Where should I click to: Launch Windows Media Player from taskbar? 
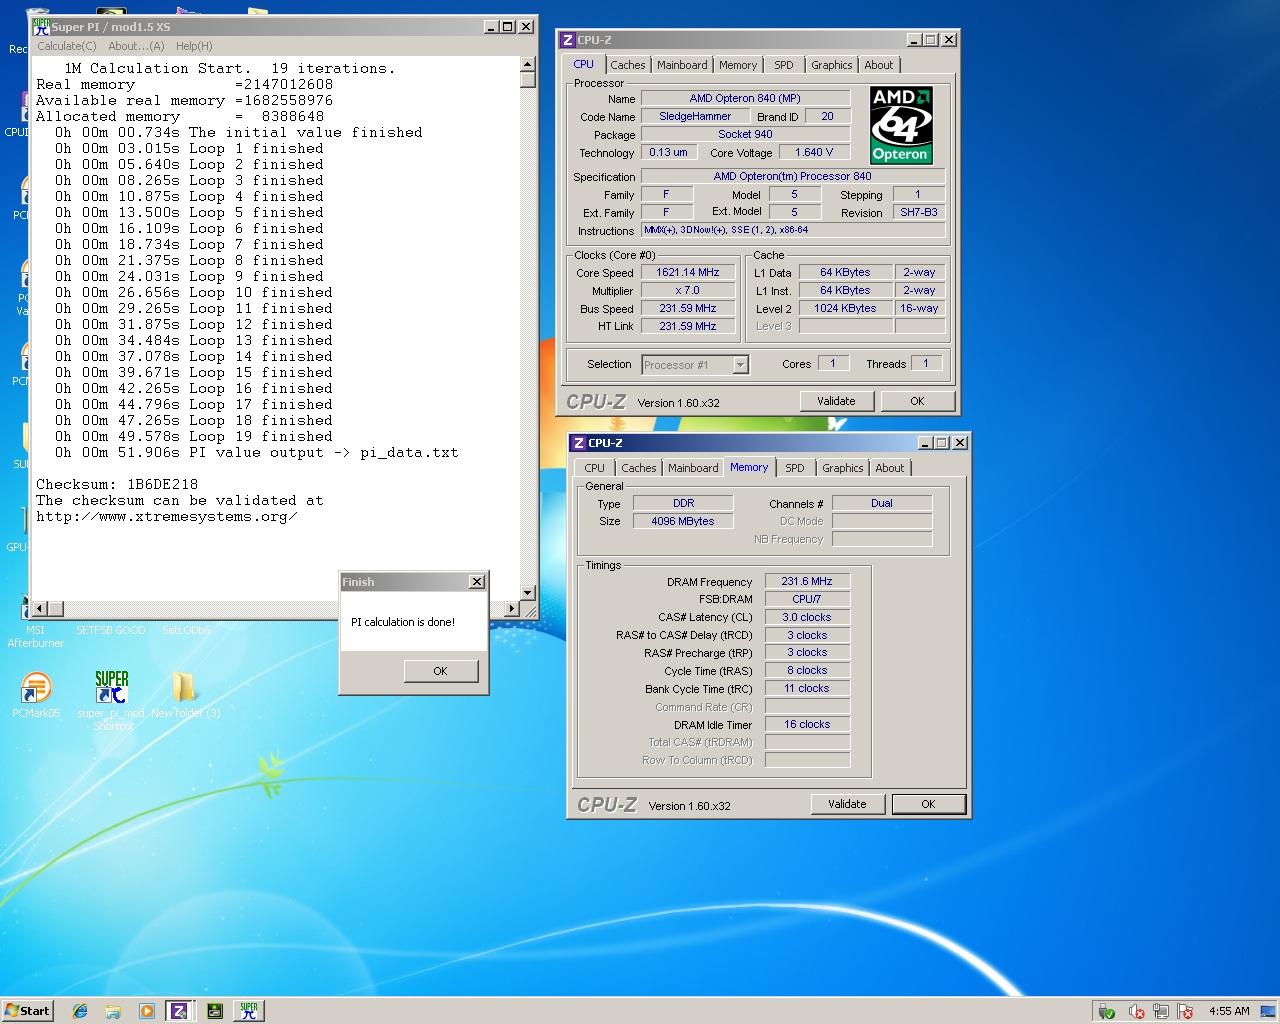[146, 1011]
